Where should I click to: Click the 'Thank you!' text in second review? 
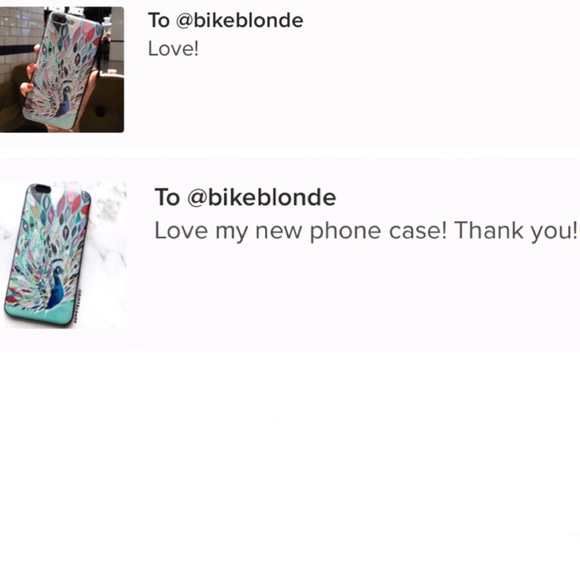[x=516, y=231]
